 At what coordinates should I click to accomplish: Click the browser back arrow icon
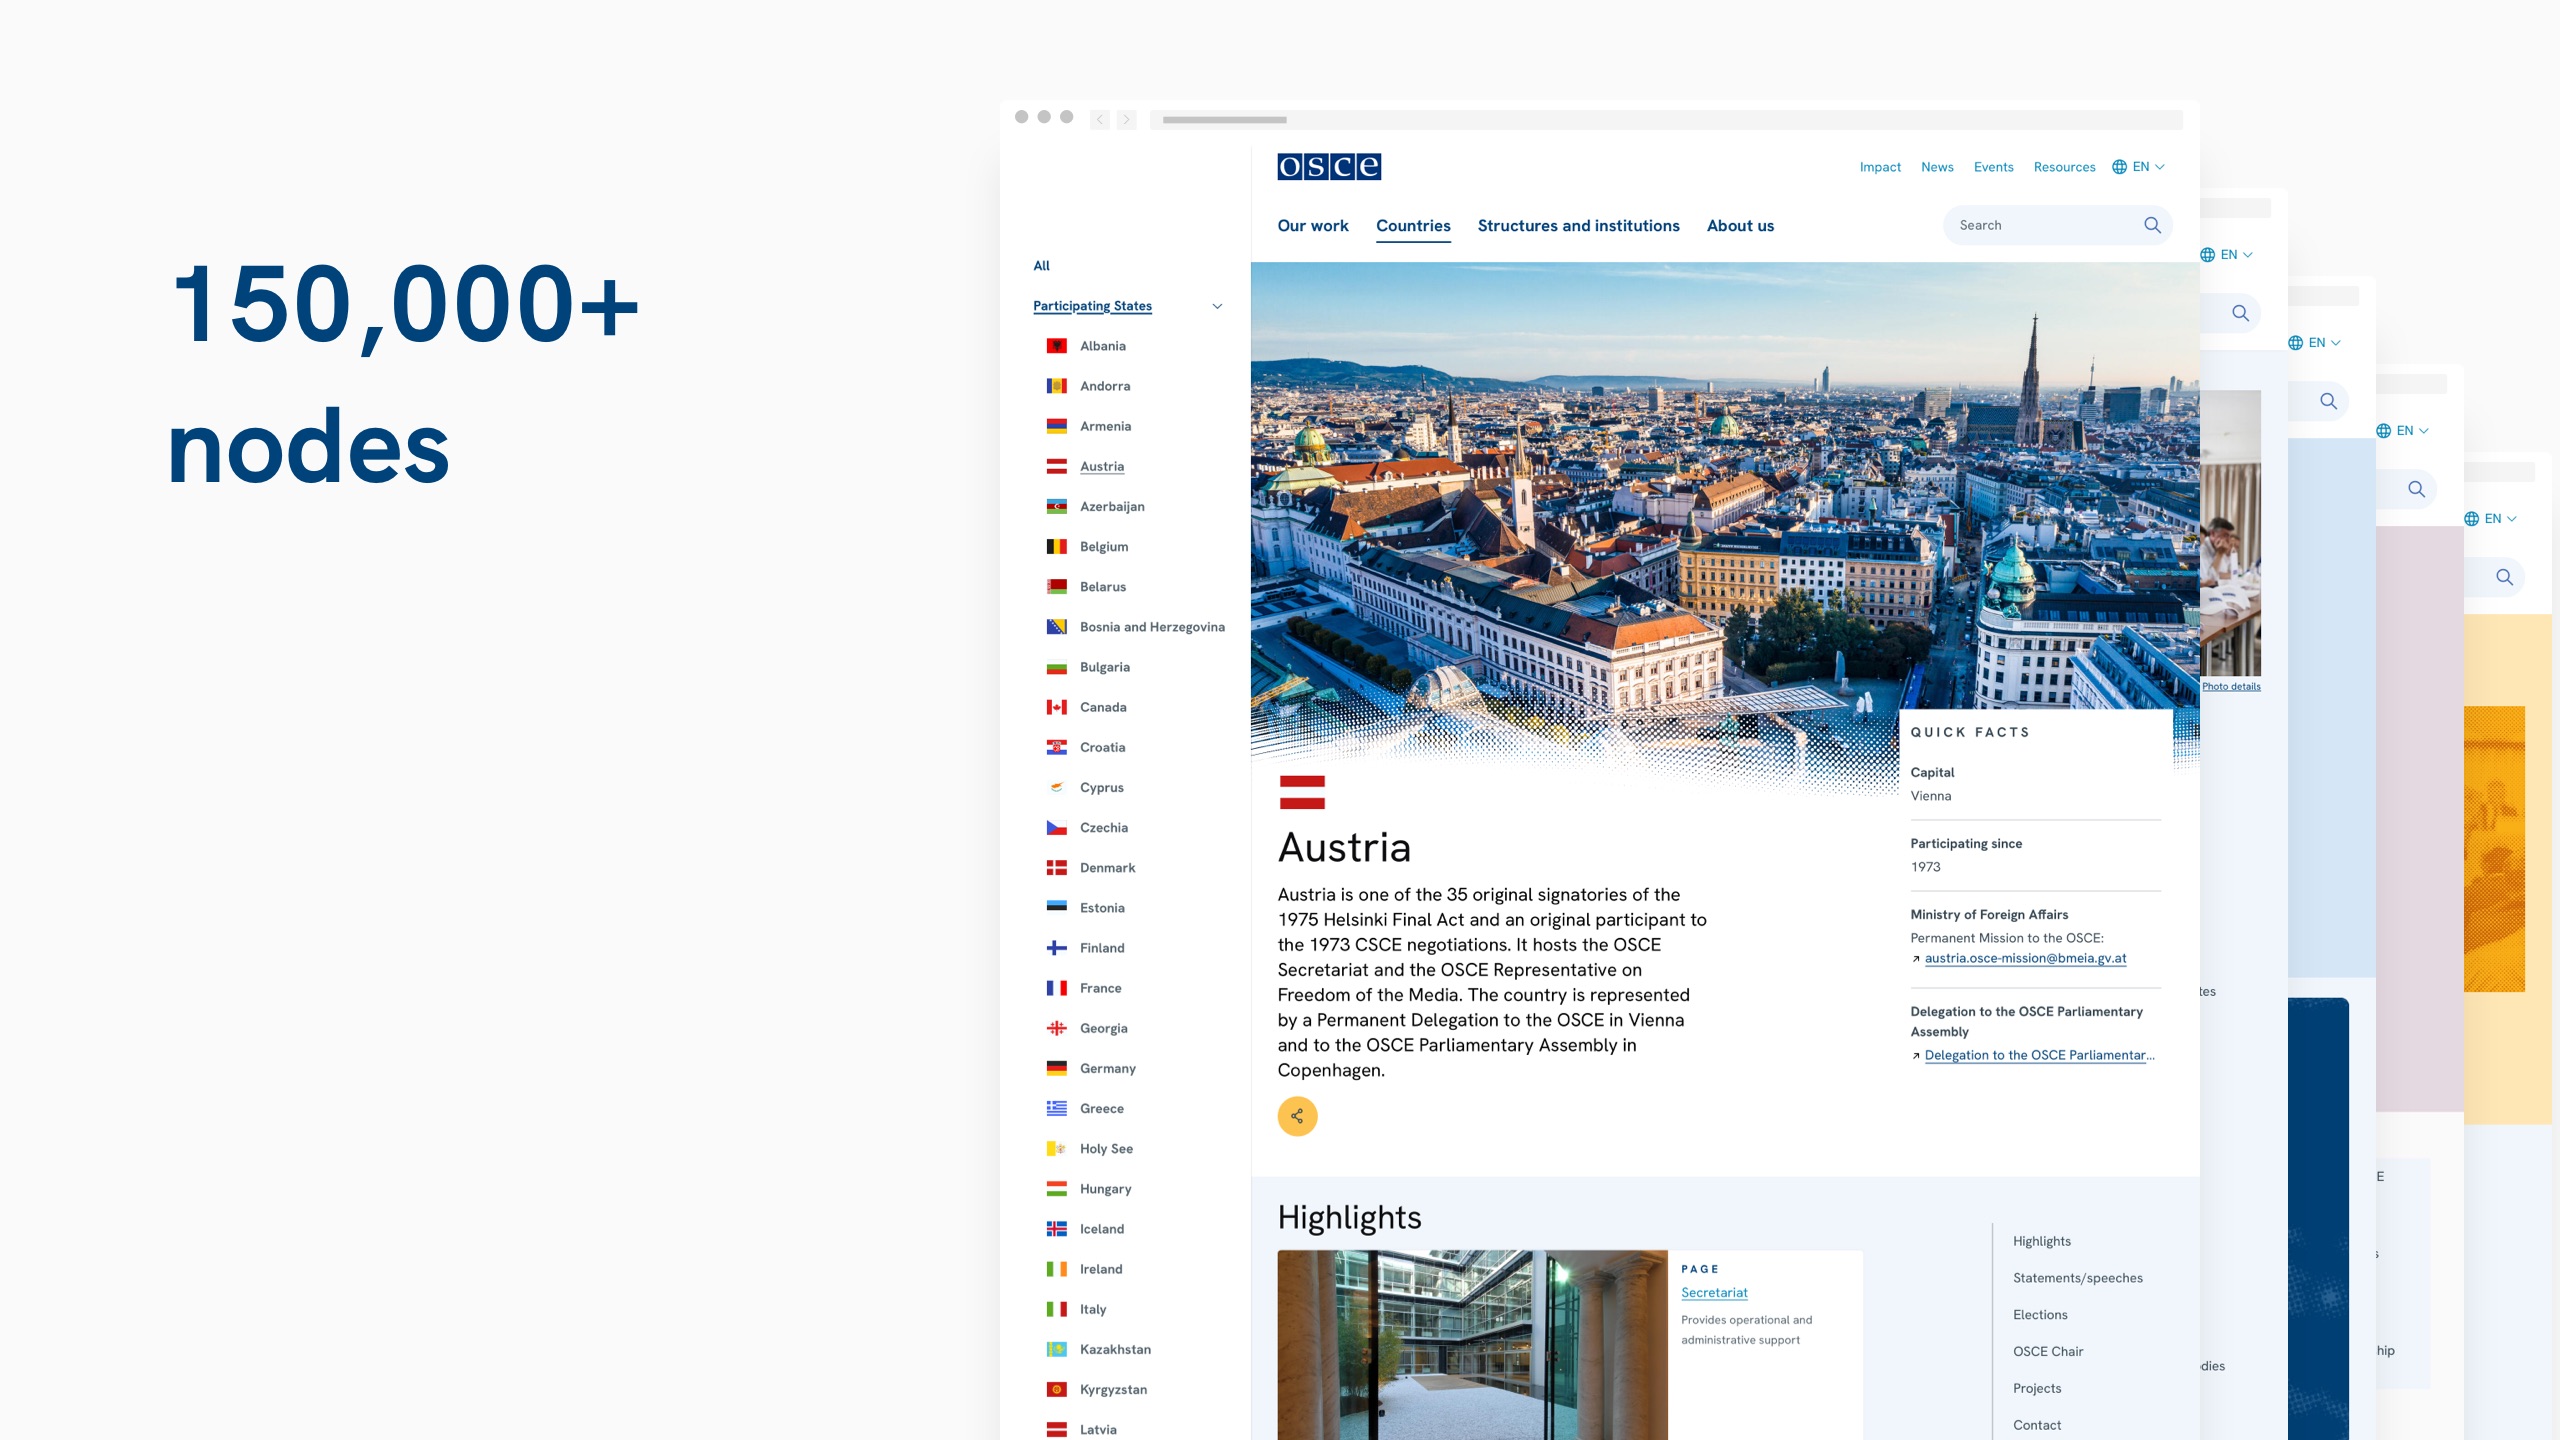point(1099,119)
